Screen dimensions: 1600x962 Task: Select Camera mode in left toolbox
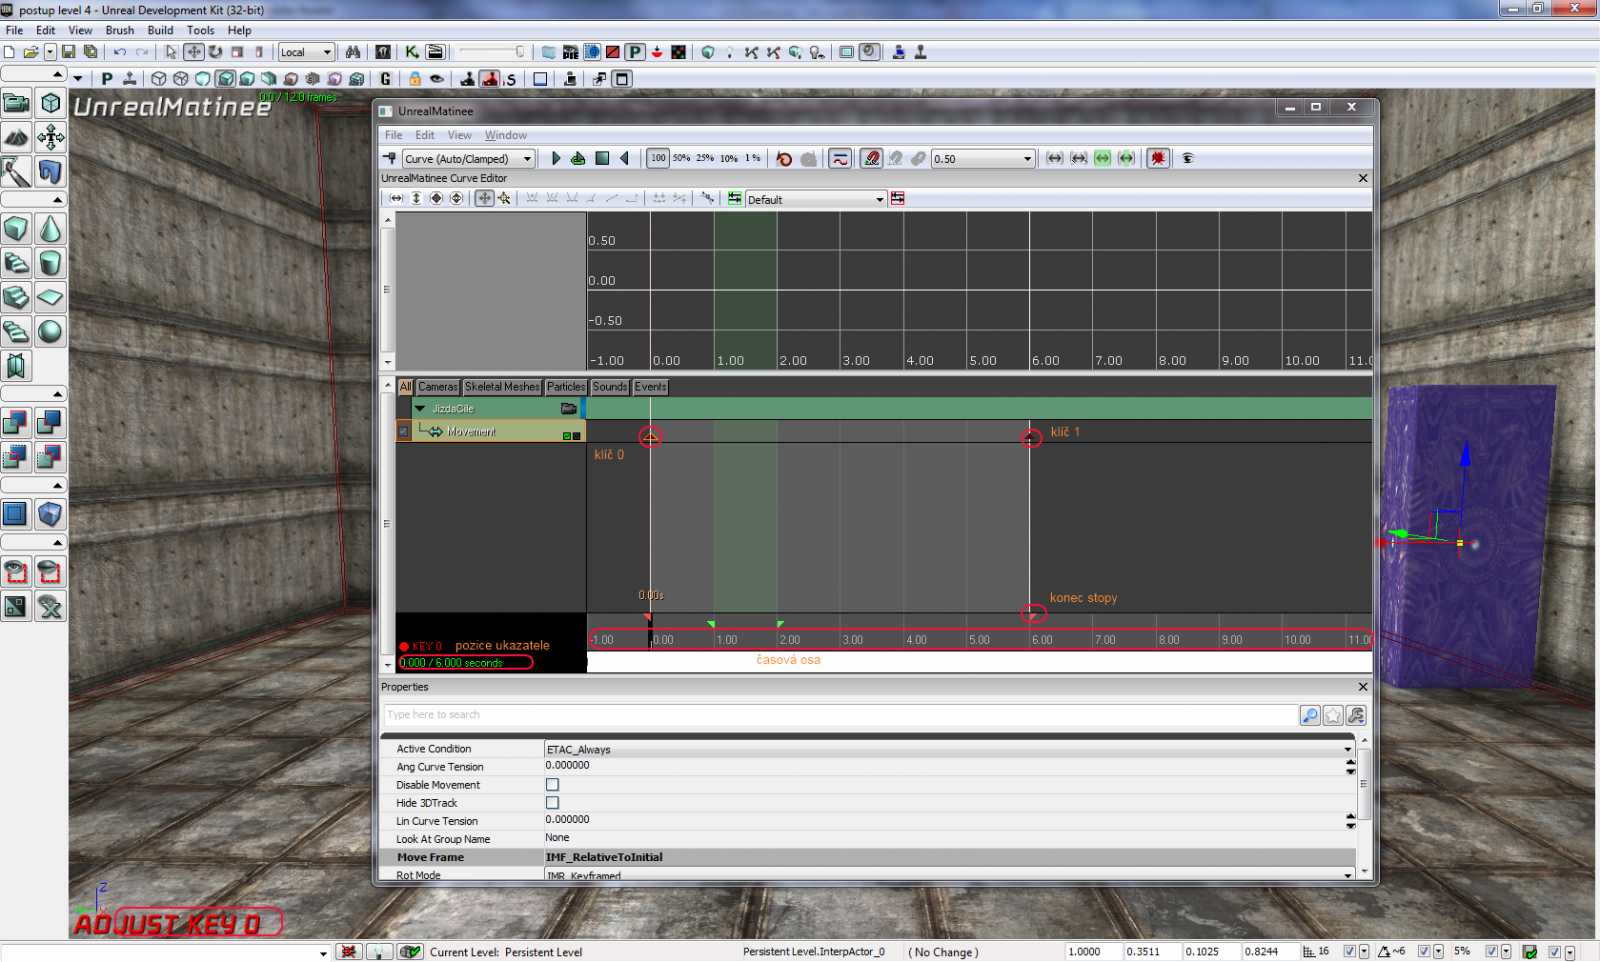tap(16, 103)
